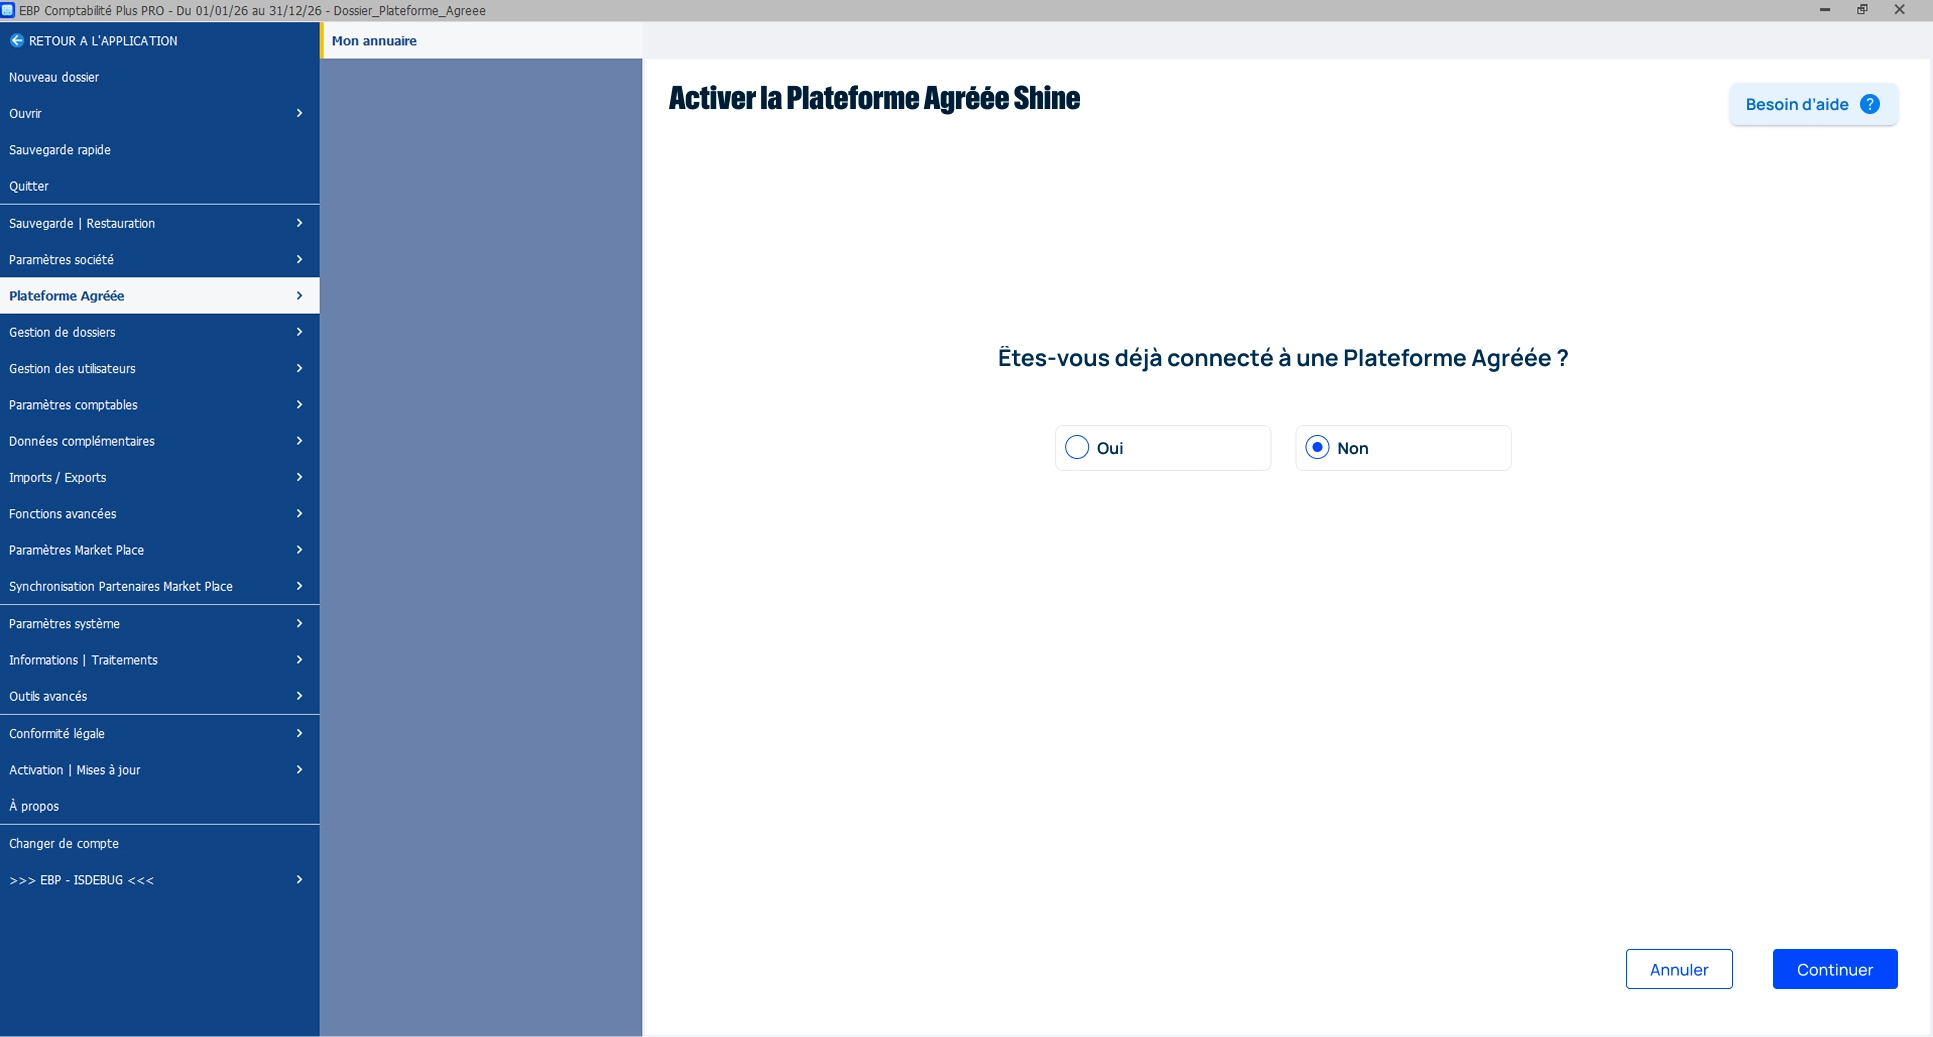Click the EBP app icon in title bar
Screen dimensions: 1933x1037
[x=8, y=10]
